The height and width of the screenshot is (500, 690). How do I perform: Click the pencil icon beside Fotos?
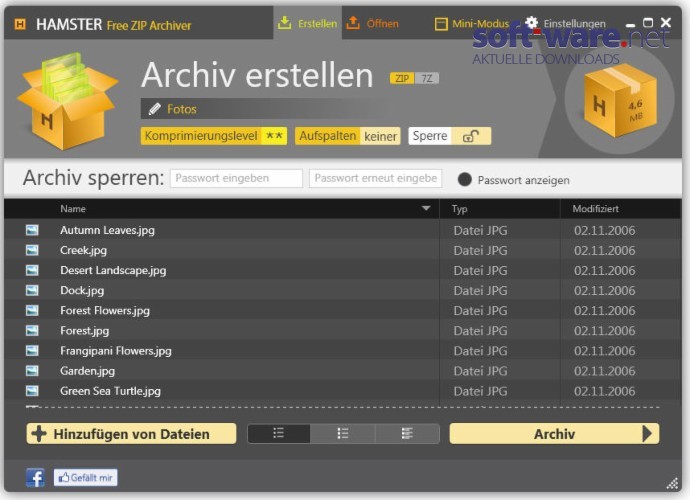[155, 109]
